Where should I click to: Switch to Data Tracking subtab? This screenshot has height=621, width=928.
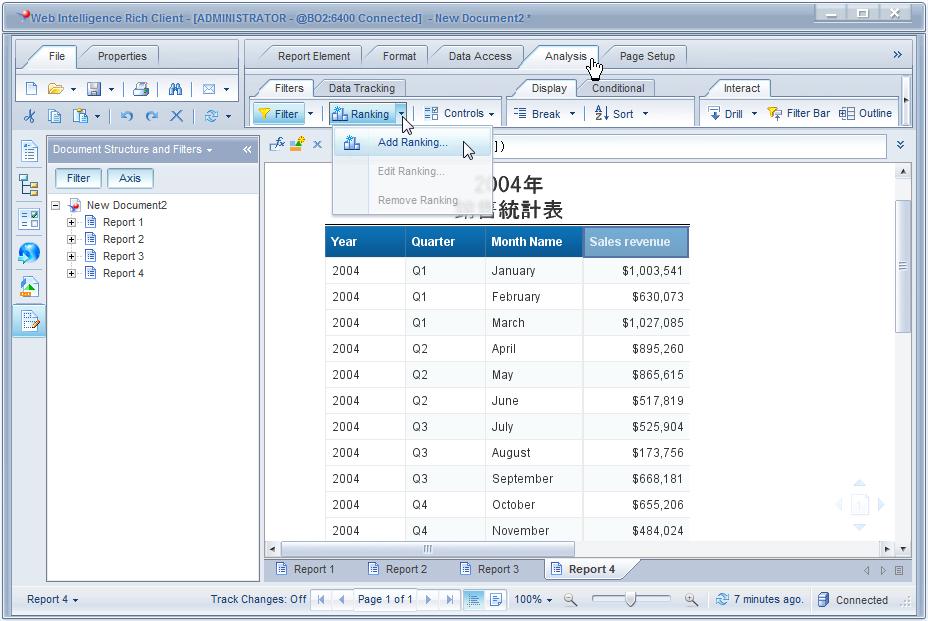tap(362, 88)
